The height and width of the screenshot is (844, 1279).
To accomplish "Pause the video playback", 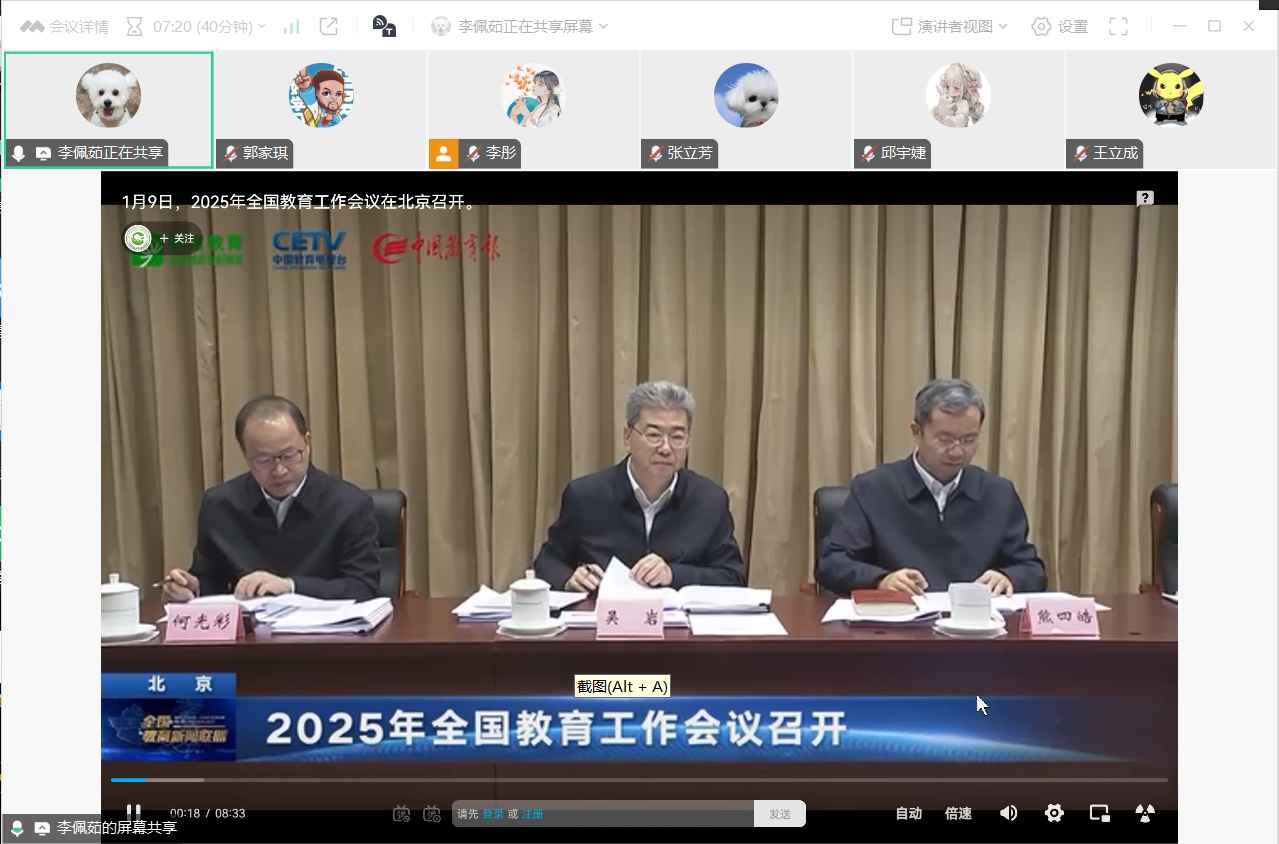I will click(x=133, y=813).
